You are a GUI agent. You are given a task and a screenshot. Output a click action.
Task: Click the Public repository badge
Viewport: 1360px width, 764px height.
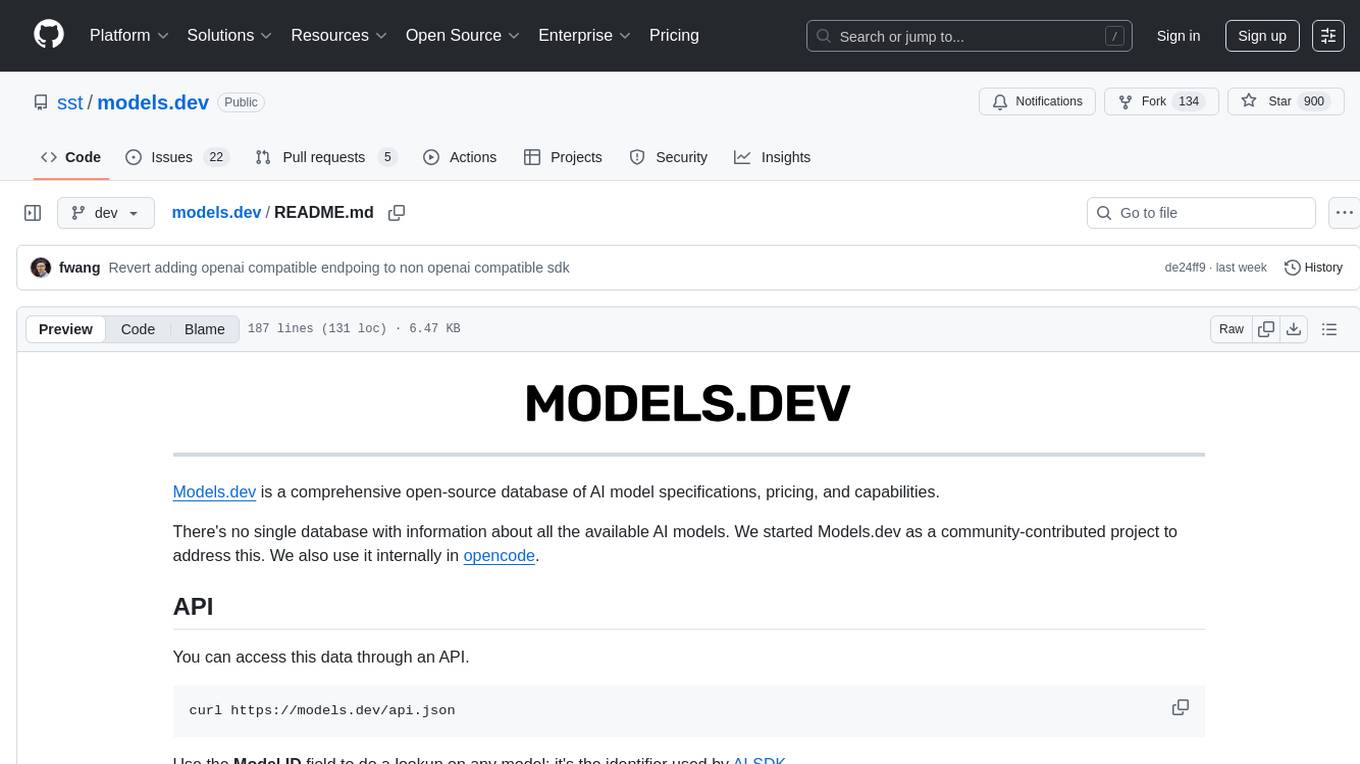point(241,102)
